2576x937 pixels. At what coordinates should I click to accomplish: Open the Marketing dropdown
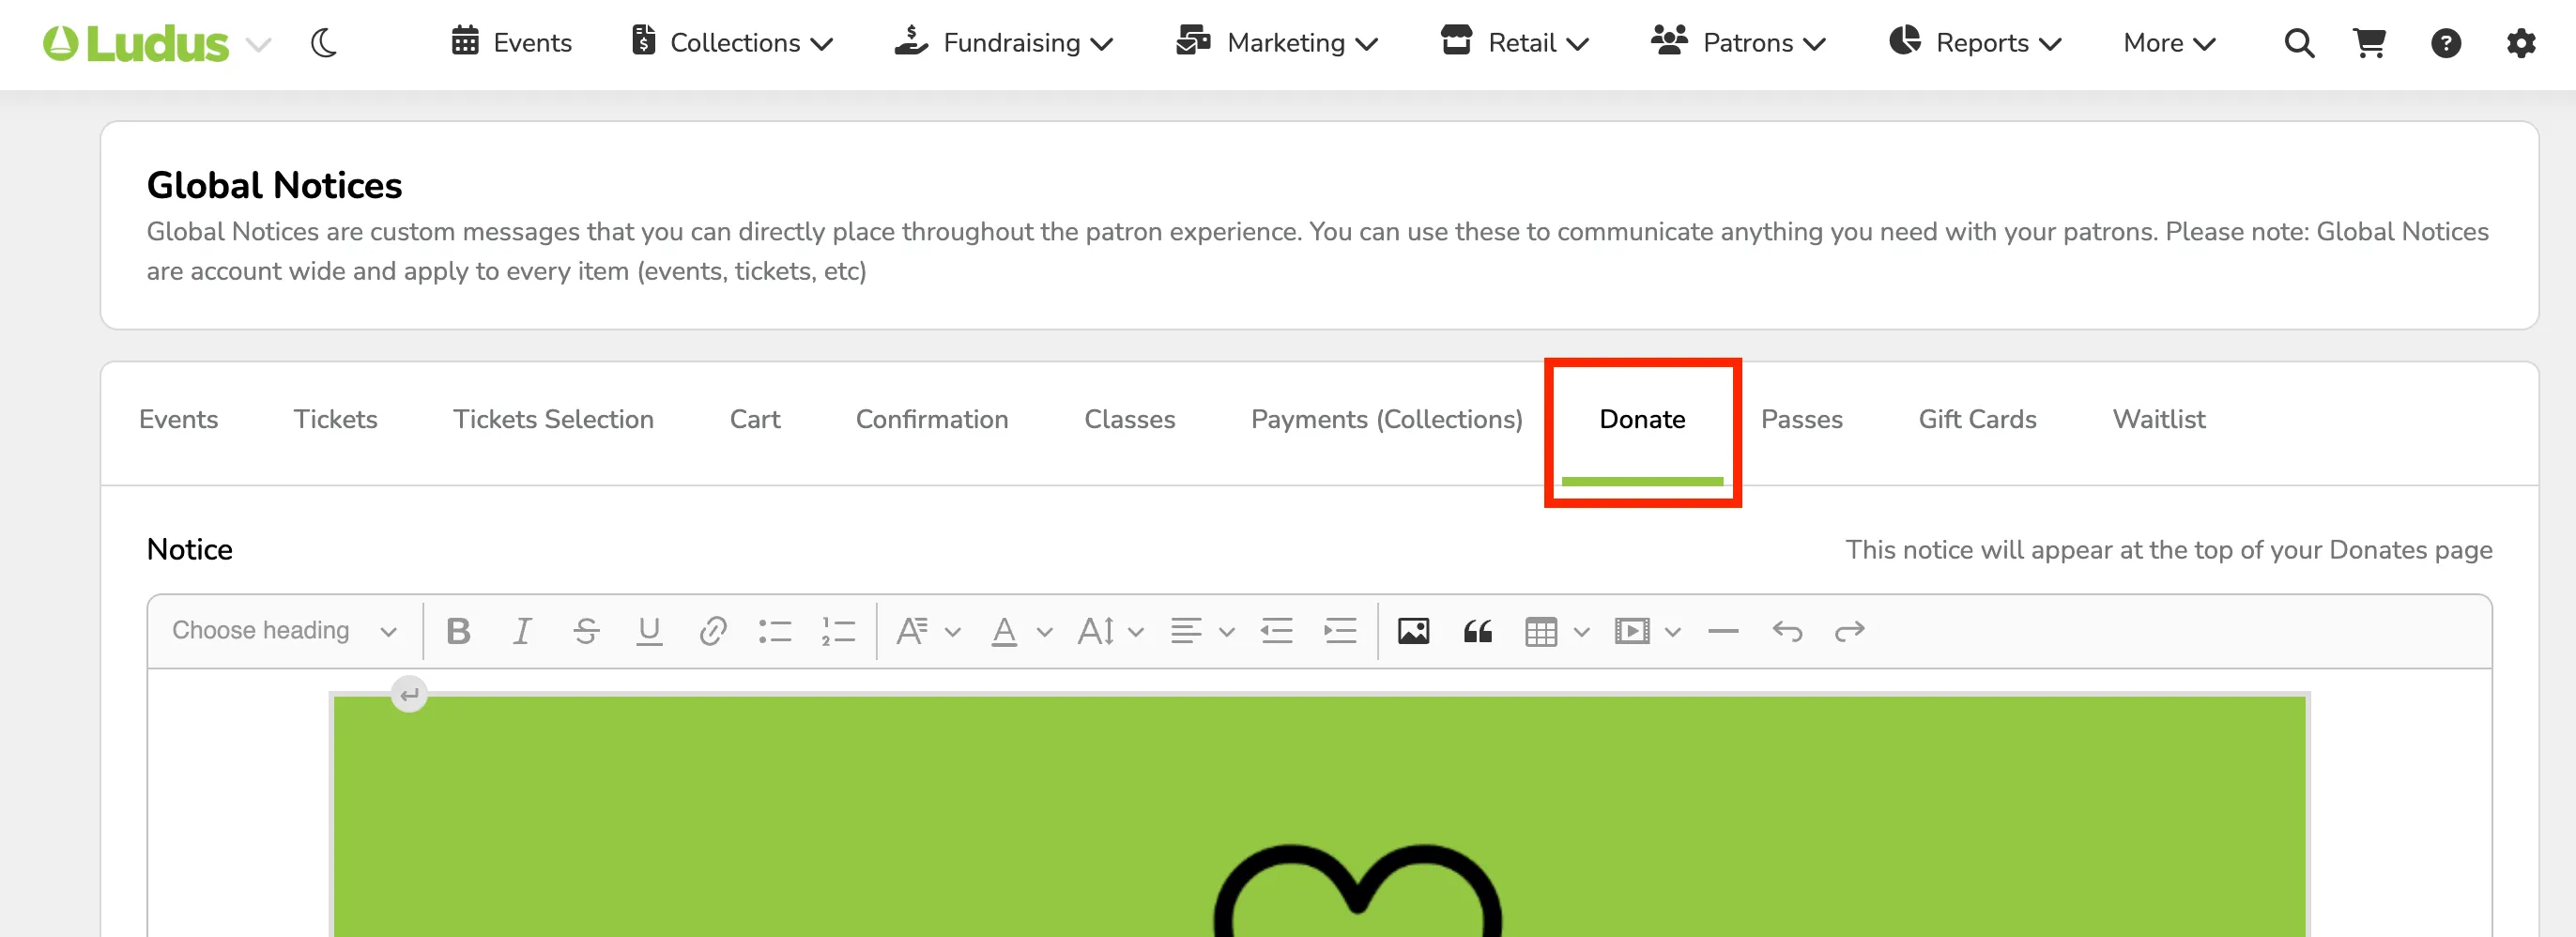click(1277, 42)
